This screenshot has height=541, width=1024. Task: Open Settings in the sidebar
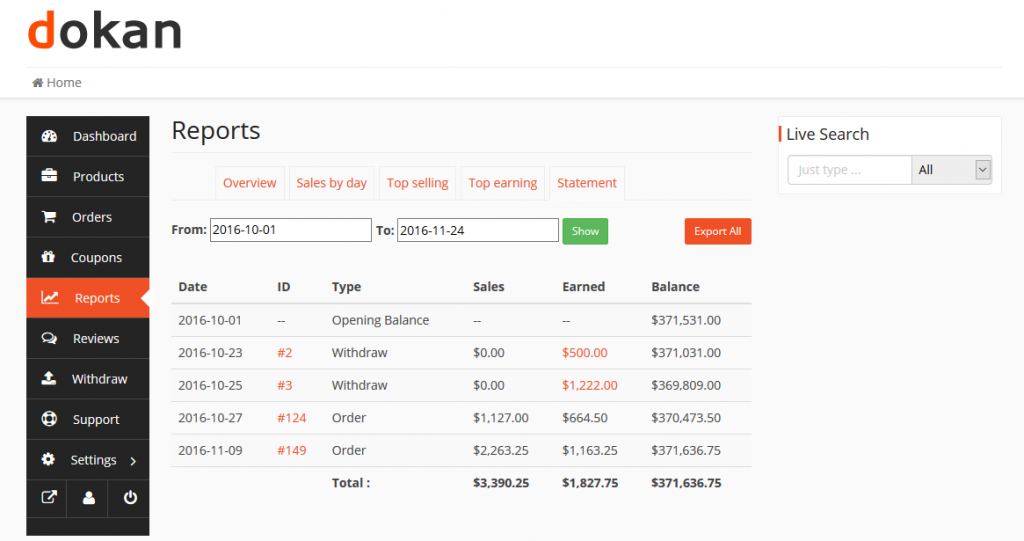pyautogui.click(x=88, y=460)
